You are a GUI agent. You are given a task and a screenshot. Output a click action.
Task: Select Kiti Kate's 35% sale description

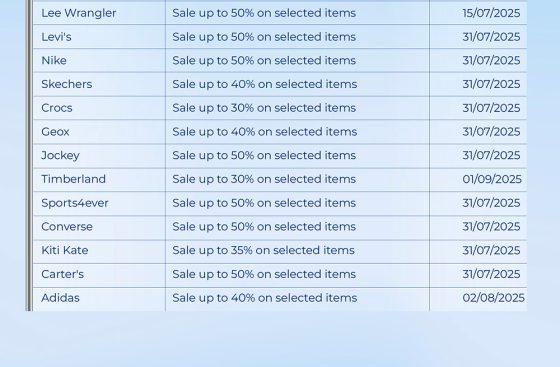[264, 250]
